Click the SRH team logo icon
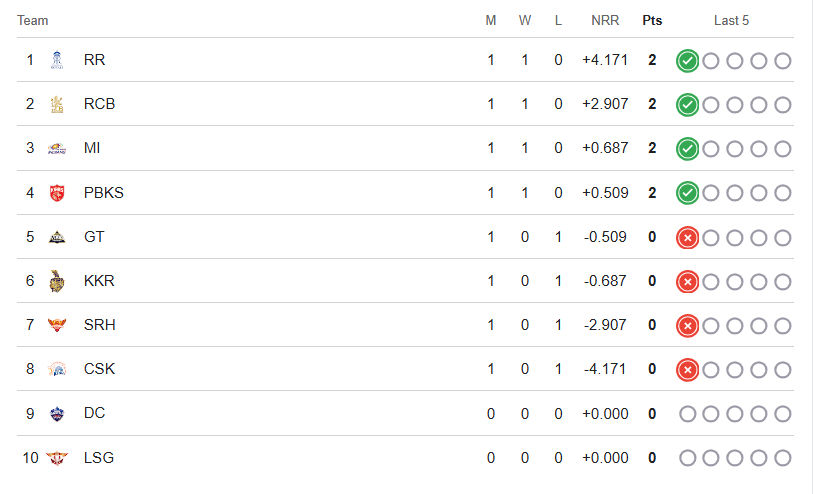 57,325
